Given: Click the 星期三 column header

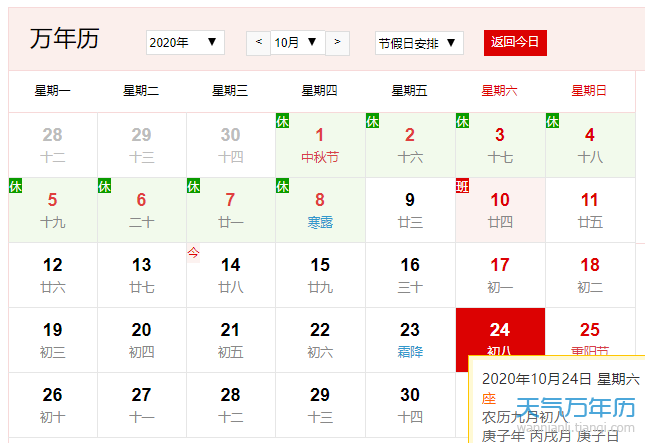Looking at the screenshot, I should tap(230, 90).
